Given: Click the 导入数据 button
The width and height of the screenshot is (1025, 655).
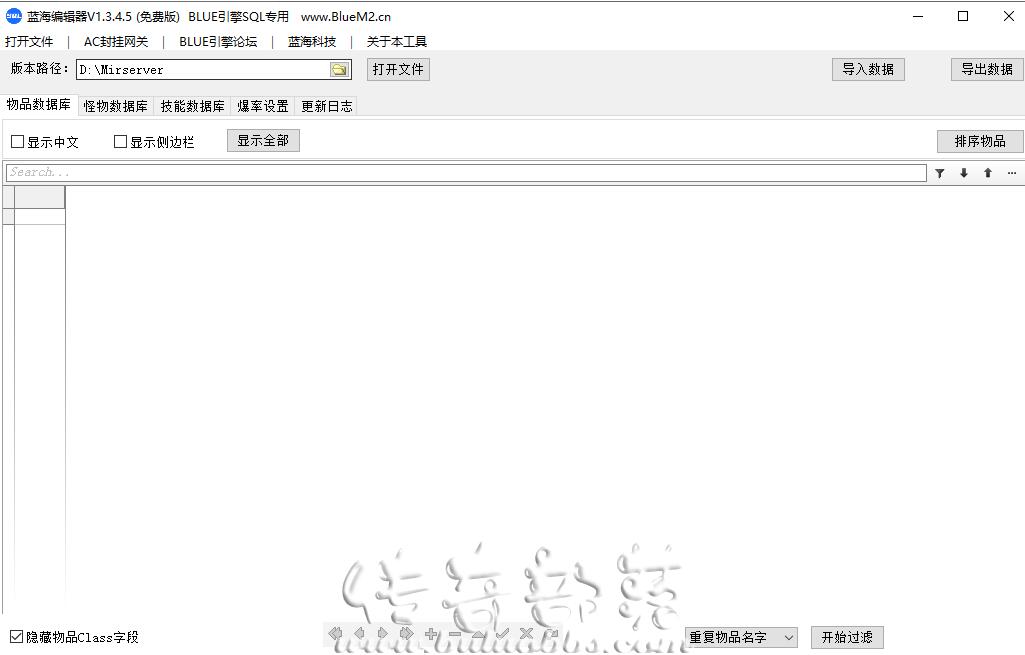Looking at the screenshot, I should click(x=868, y=69).
